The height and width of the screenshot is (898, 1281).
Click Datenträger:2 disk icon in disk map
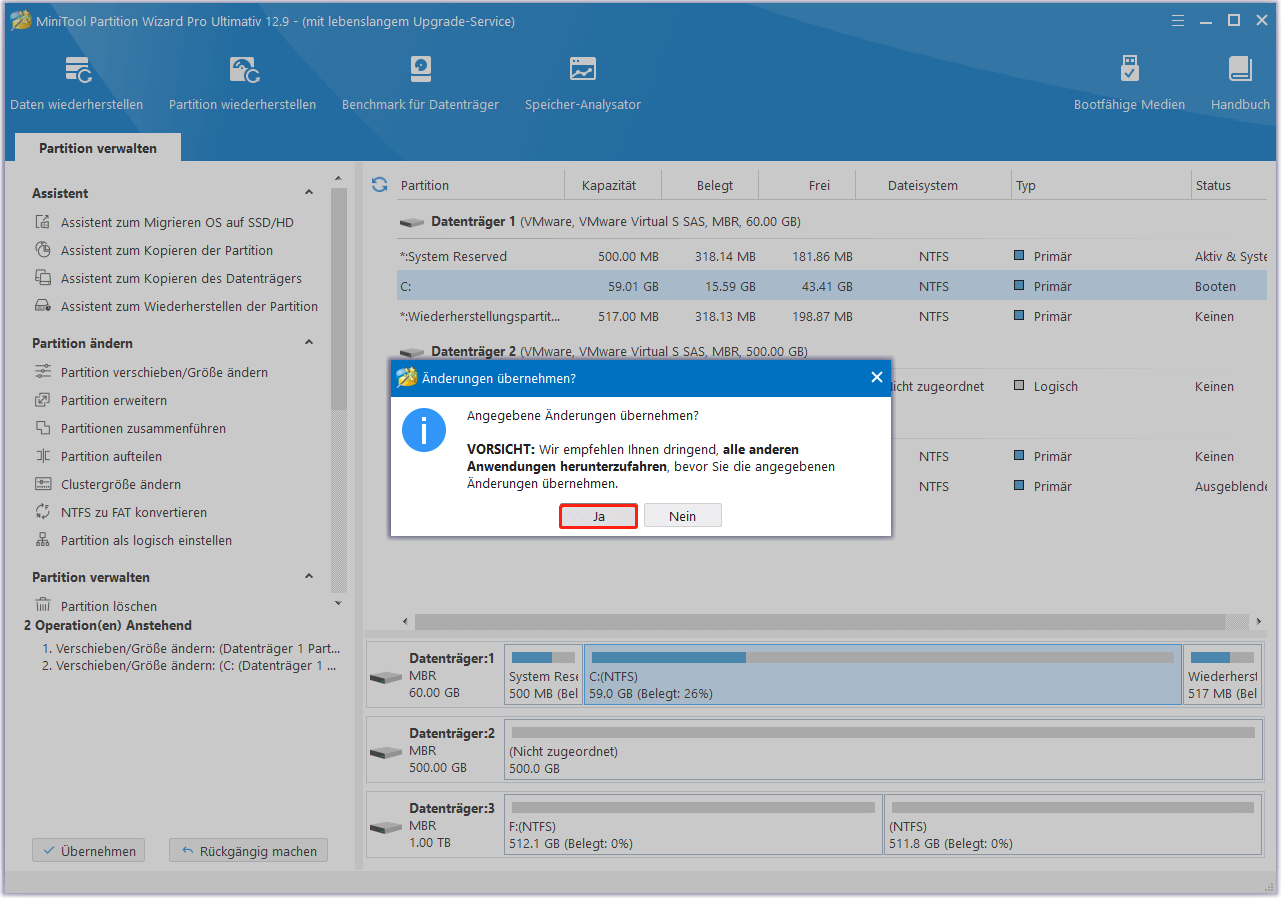[x=385, y=751]
